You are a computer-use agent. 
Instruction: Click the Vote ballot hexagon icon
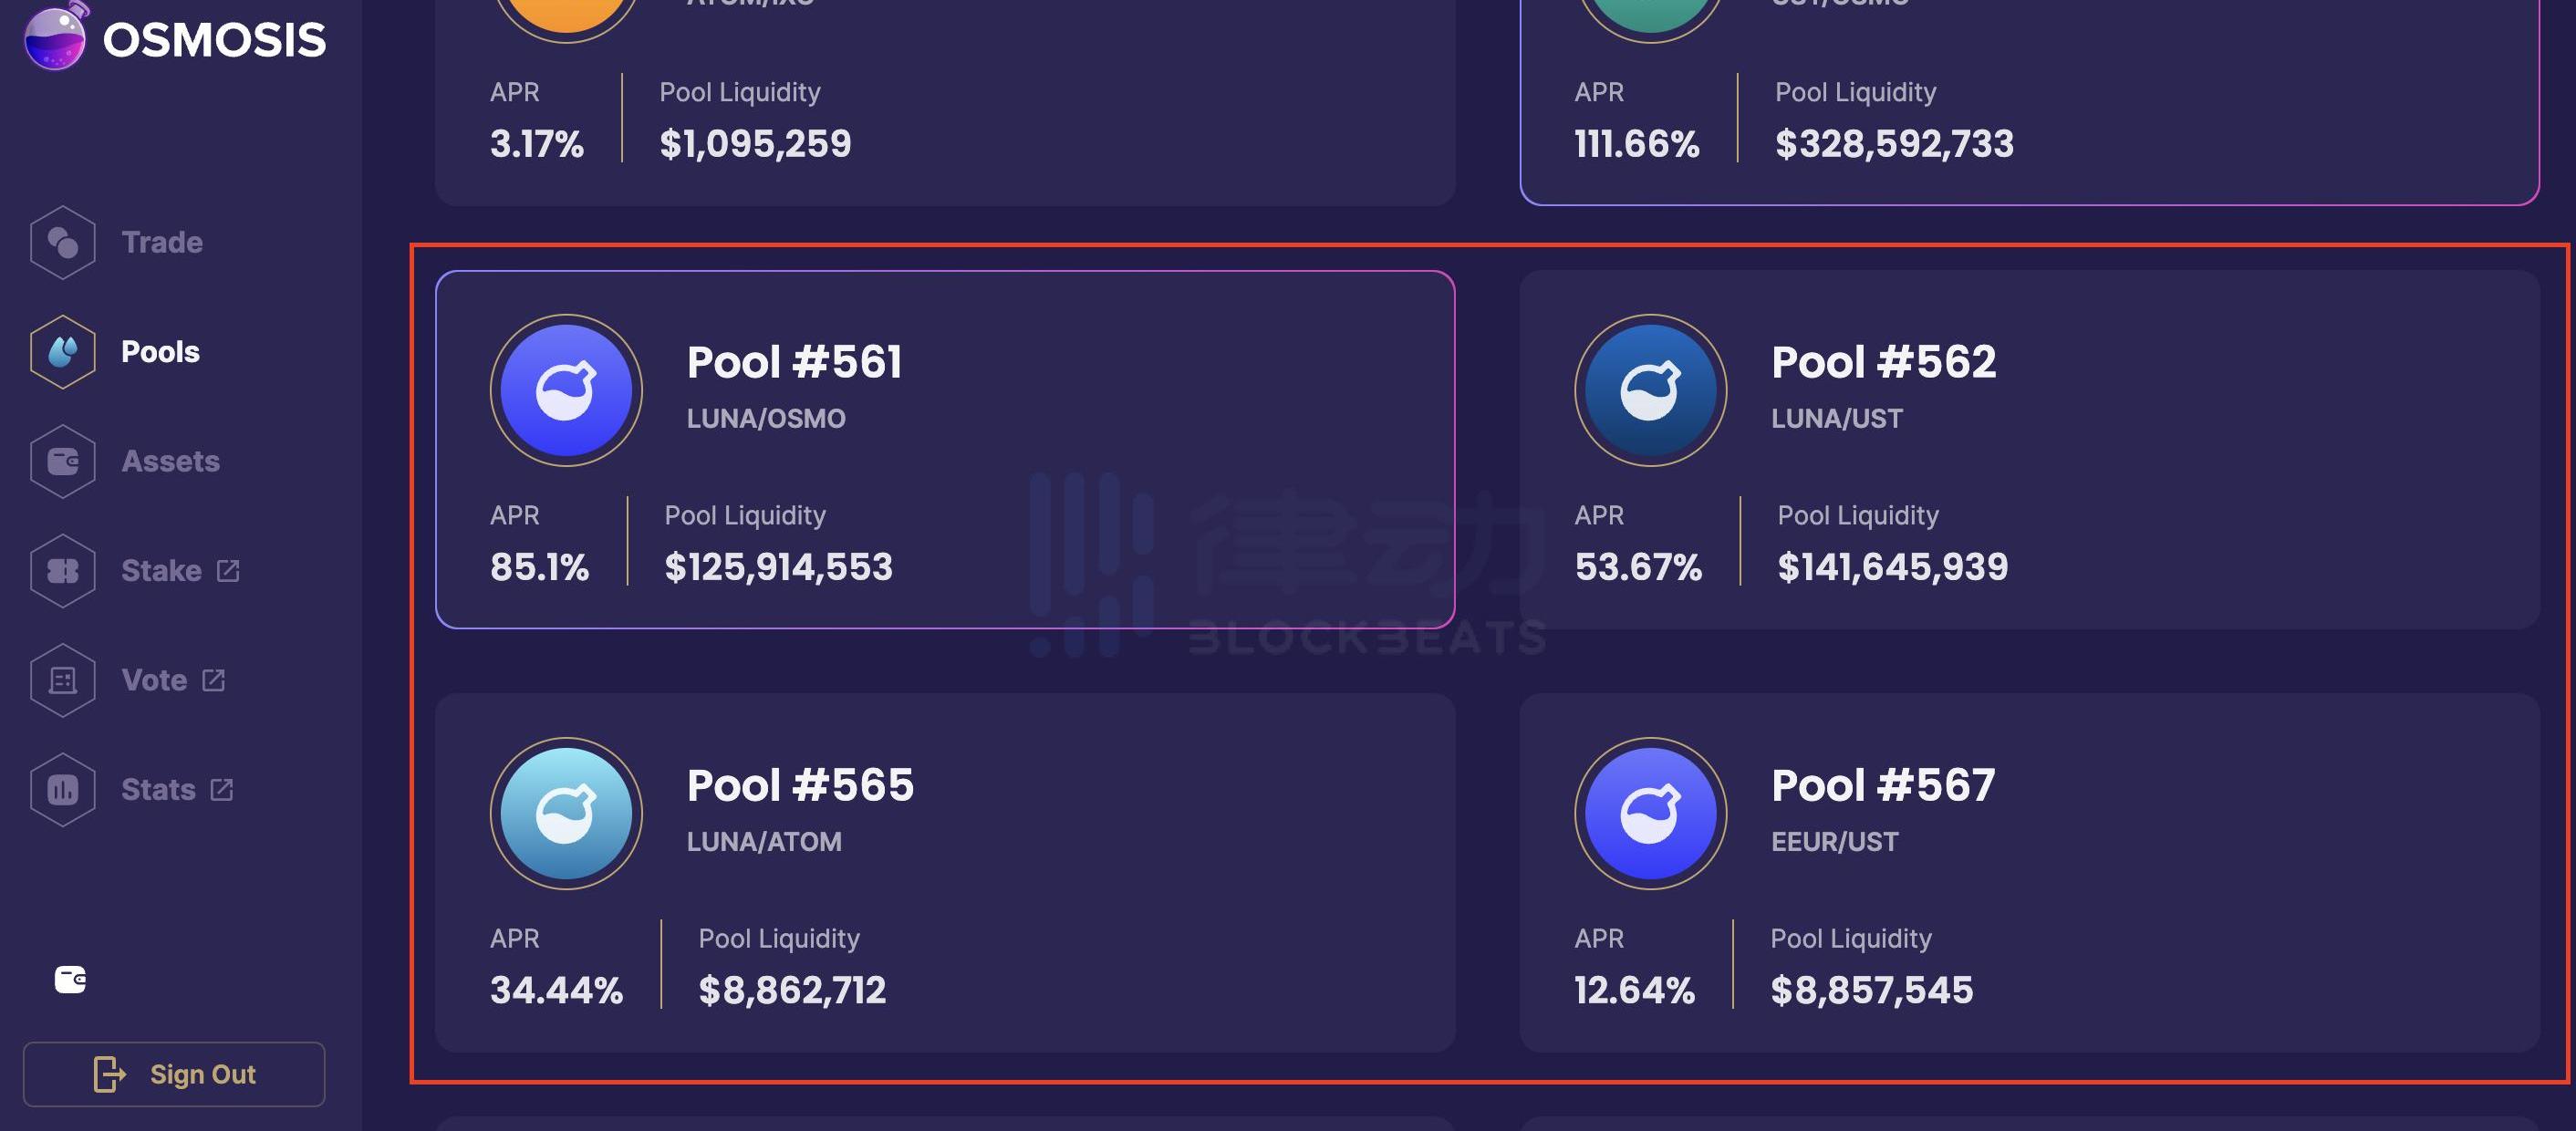pyautogui.click(x=63, y=680)
